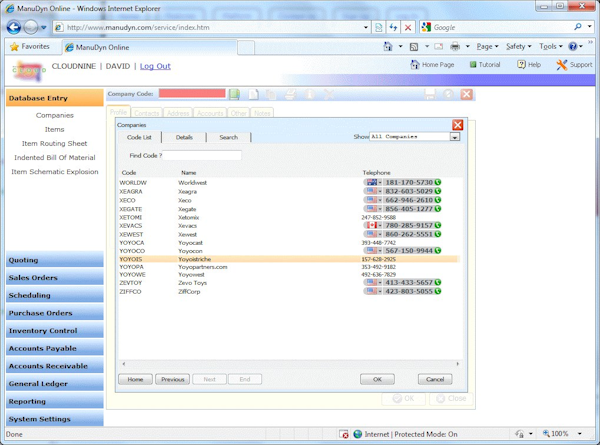Screen dimensions: 600x445
Task: Click the browser Back arrow button
Action: [x=14, y=27]
